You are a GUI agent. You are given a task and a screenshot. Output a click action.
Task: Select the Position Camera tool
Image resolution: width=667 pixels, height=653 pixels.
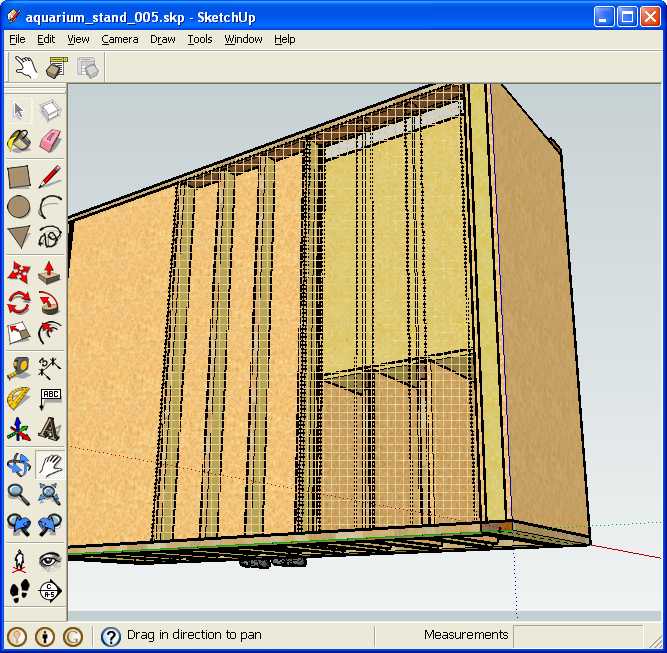(x=19, y=560)
